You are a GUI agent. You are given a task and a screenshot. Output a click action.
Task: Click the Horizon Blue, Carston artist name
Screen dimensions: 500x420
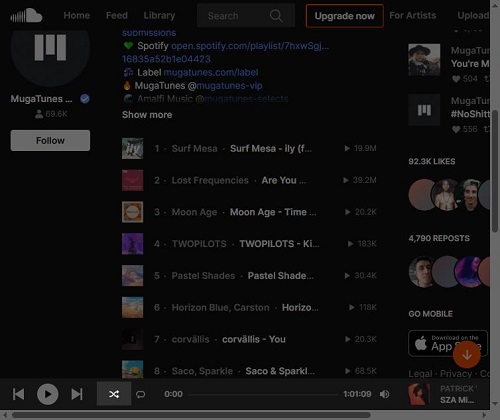click(220, 307)
